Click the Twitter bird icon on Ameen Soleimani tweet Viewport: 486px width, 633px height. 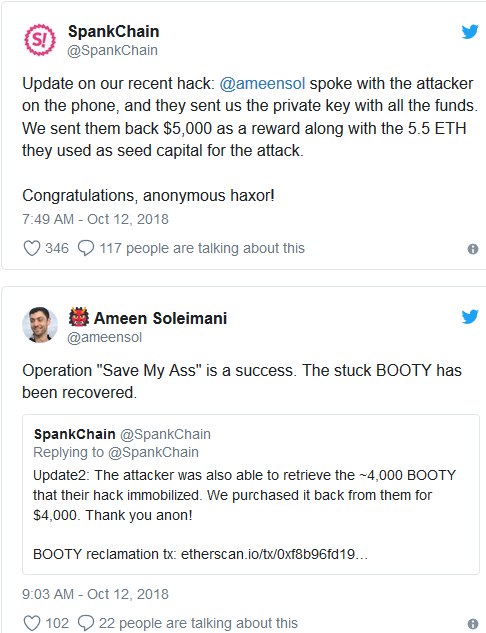click(470, 317)
